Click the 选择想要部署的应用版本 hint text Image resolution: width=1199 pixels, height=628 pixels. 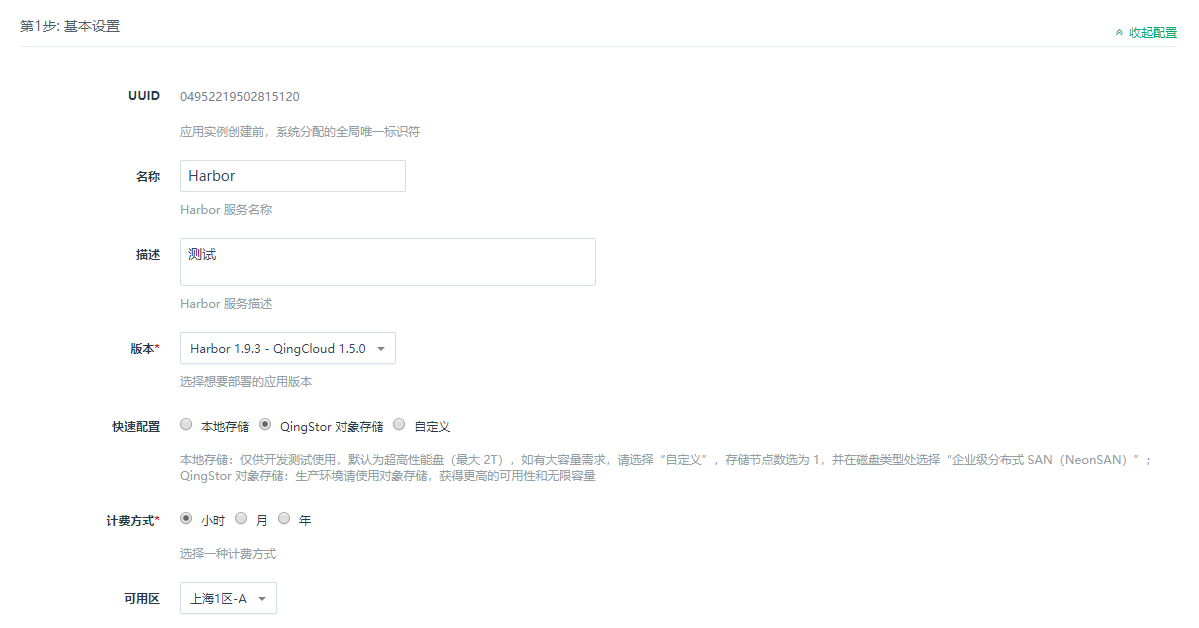pos(245,382)
